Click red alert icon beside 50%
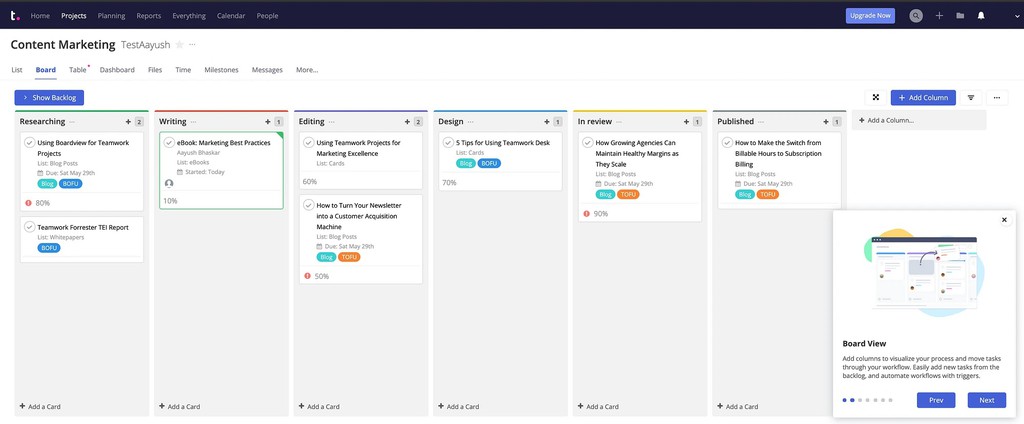 click(x=308, y=276)
